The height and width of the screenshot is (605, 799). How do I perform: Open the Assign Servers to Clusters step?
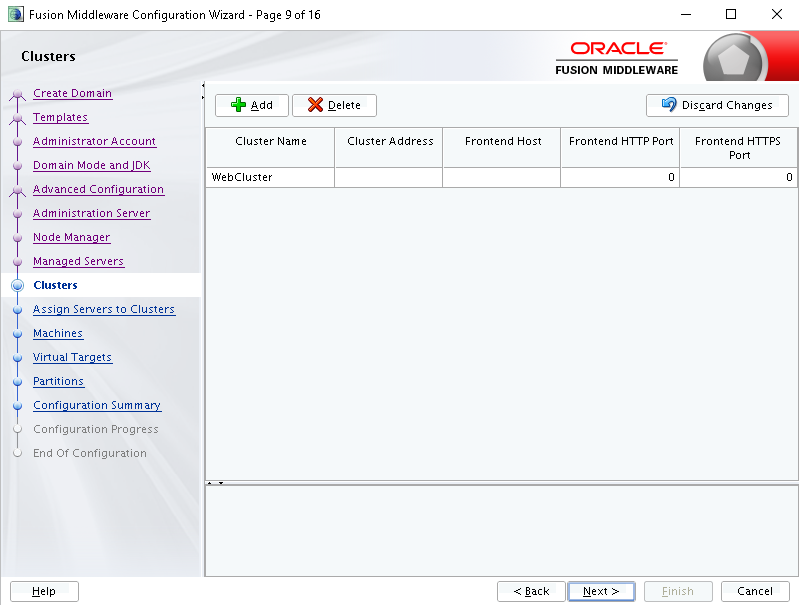point(104,309)
